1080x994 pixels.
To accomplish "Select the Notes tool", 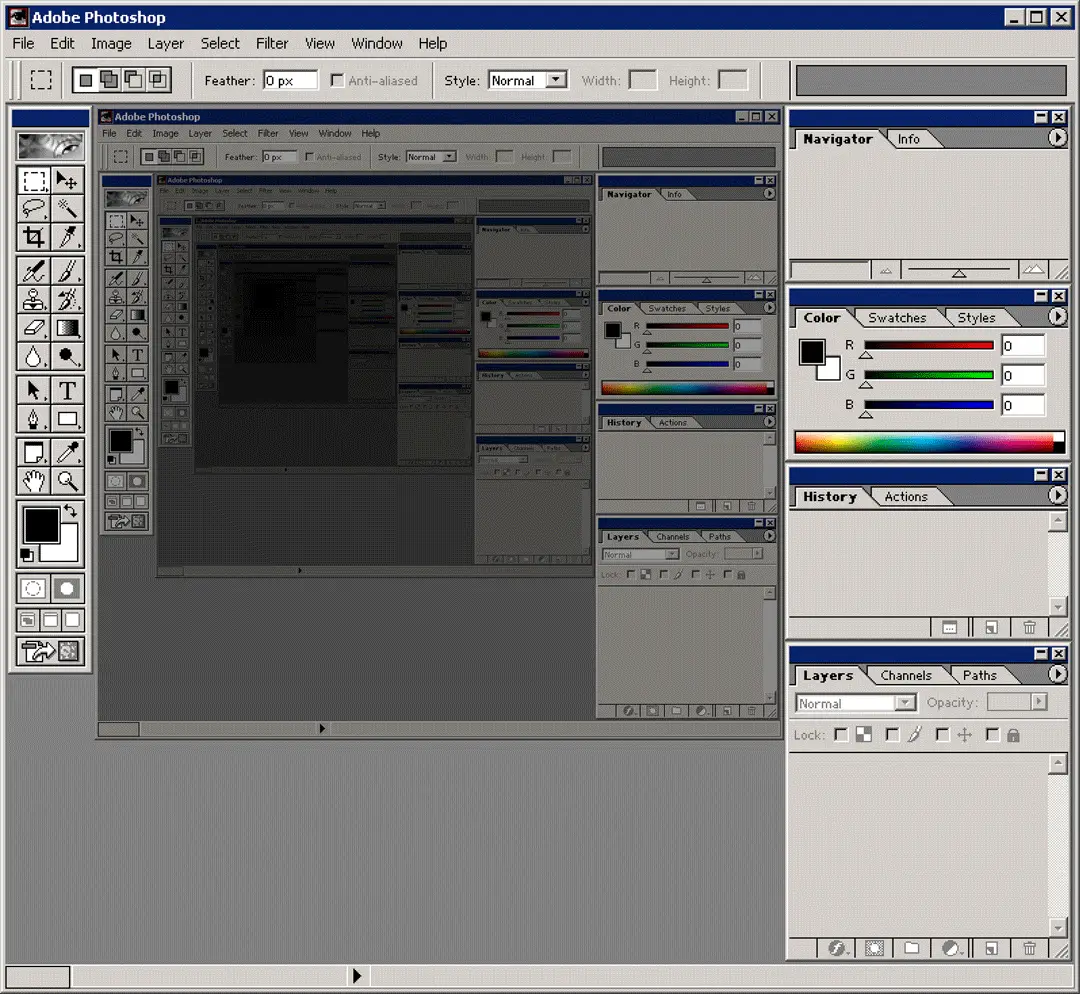I will tap(34, 453).
